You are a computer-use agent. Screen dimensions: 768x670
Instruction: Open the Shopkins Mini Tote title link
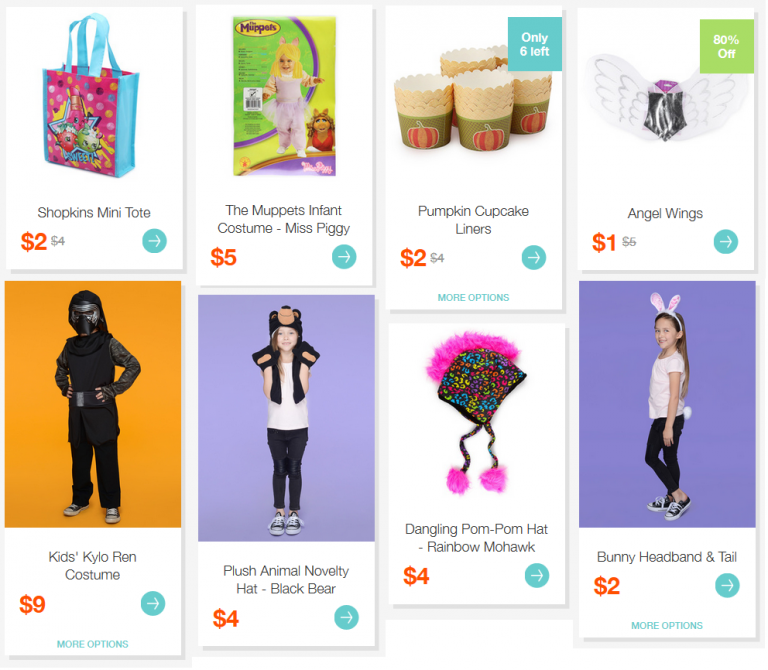pos(94,213)
